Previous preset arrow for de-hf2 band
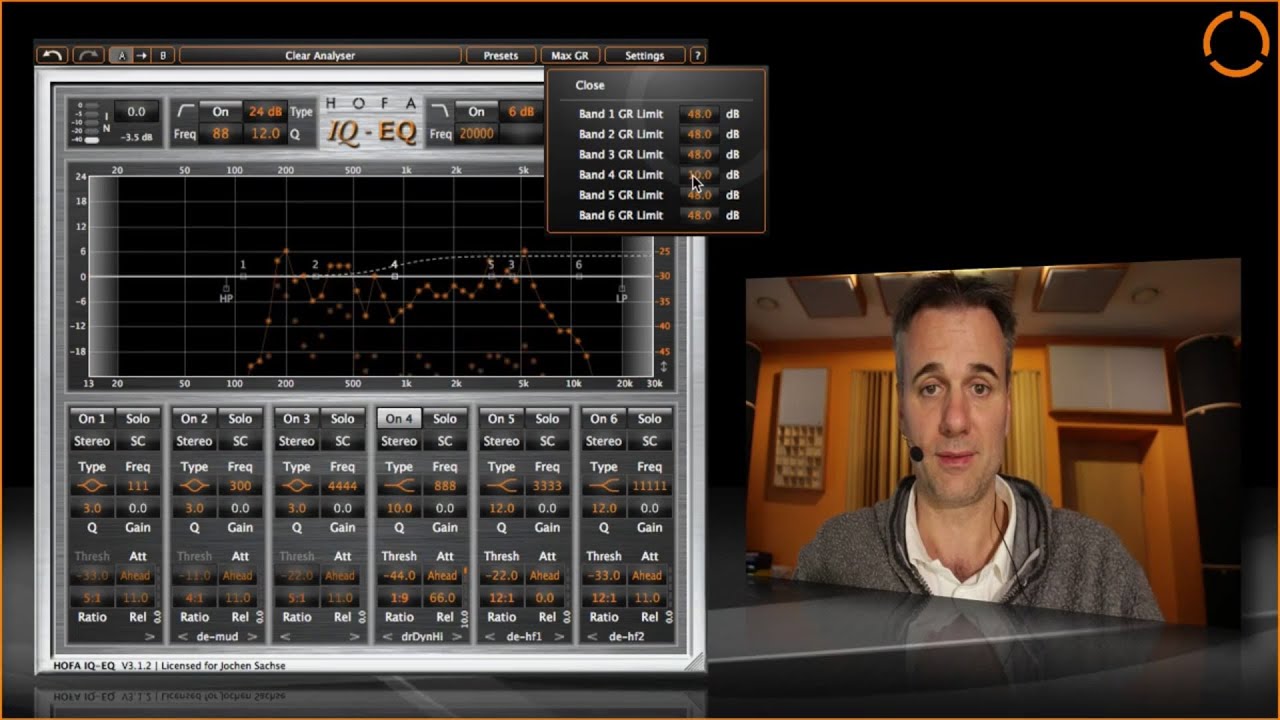The image size is (1280, 720). tap(592, 637)
